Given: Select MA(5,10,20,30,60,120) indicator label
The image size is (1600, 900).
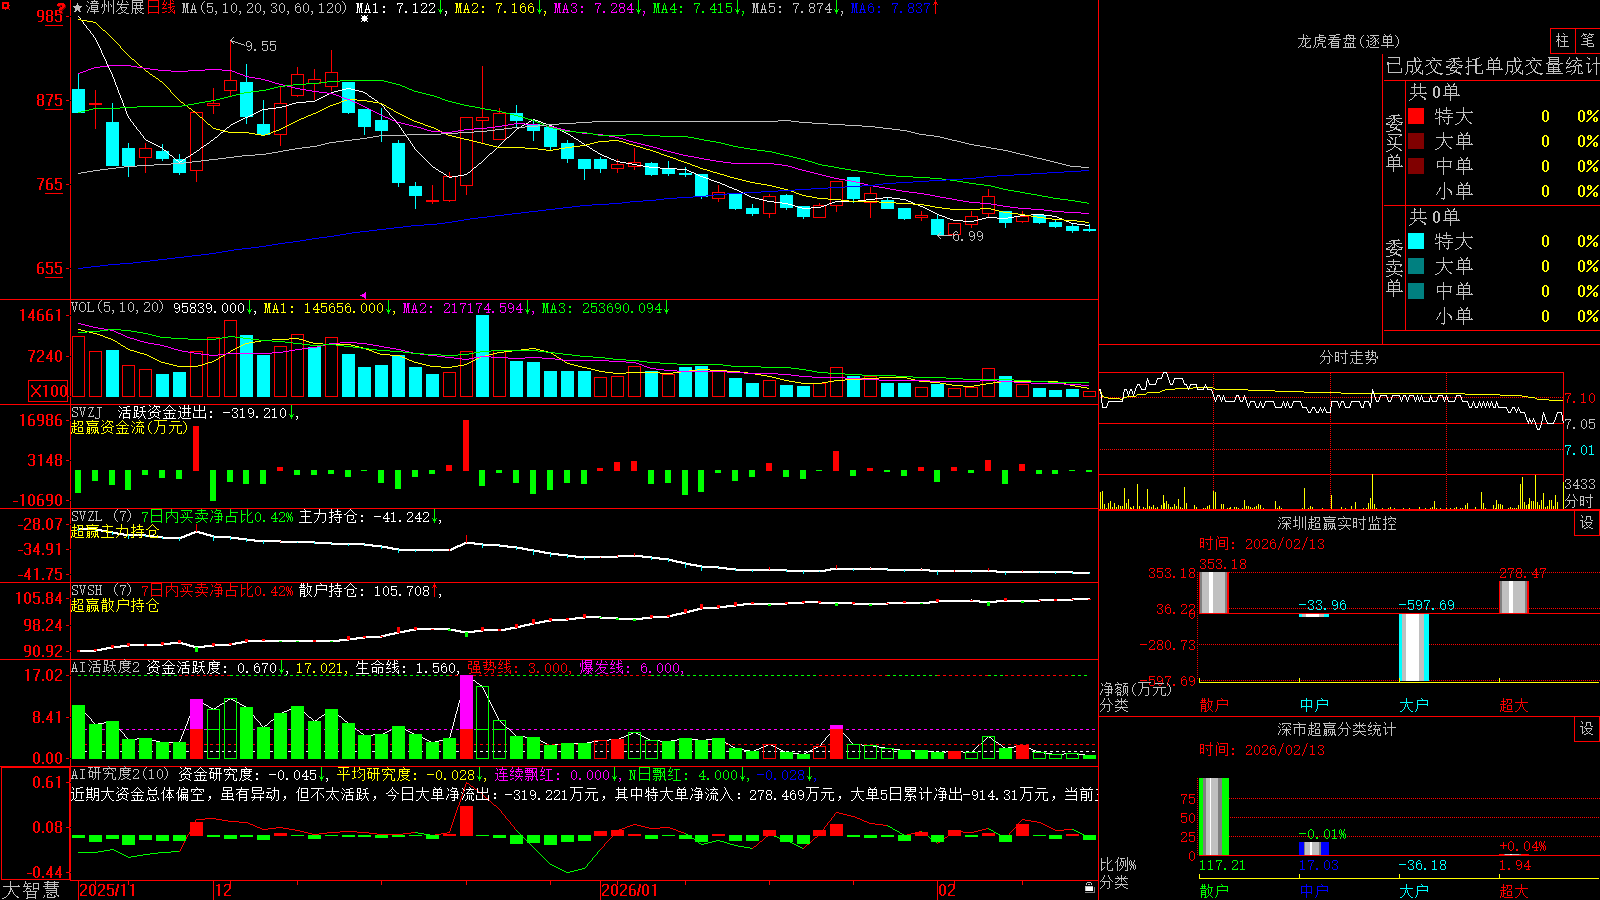Looking at the screenshot, I should tap(264, 8).
